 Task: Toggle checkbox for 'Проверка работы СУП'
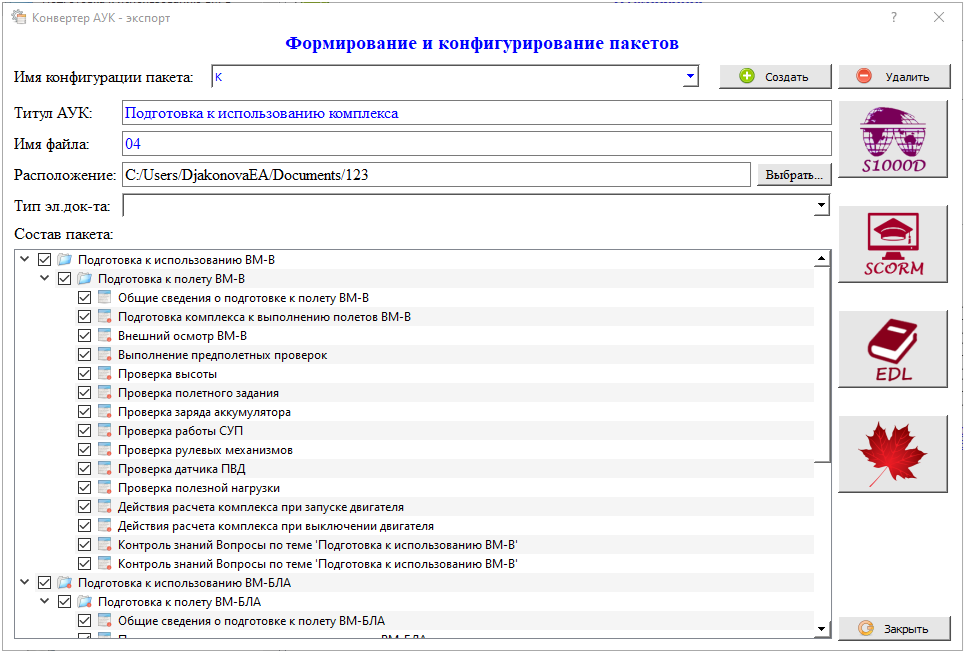click(x=85, y=431)
